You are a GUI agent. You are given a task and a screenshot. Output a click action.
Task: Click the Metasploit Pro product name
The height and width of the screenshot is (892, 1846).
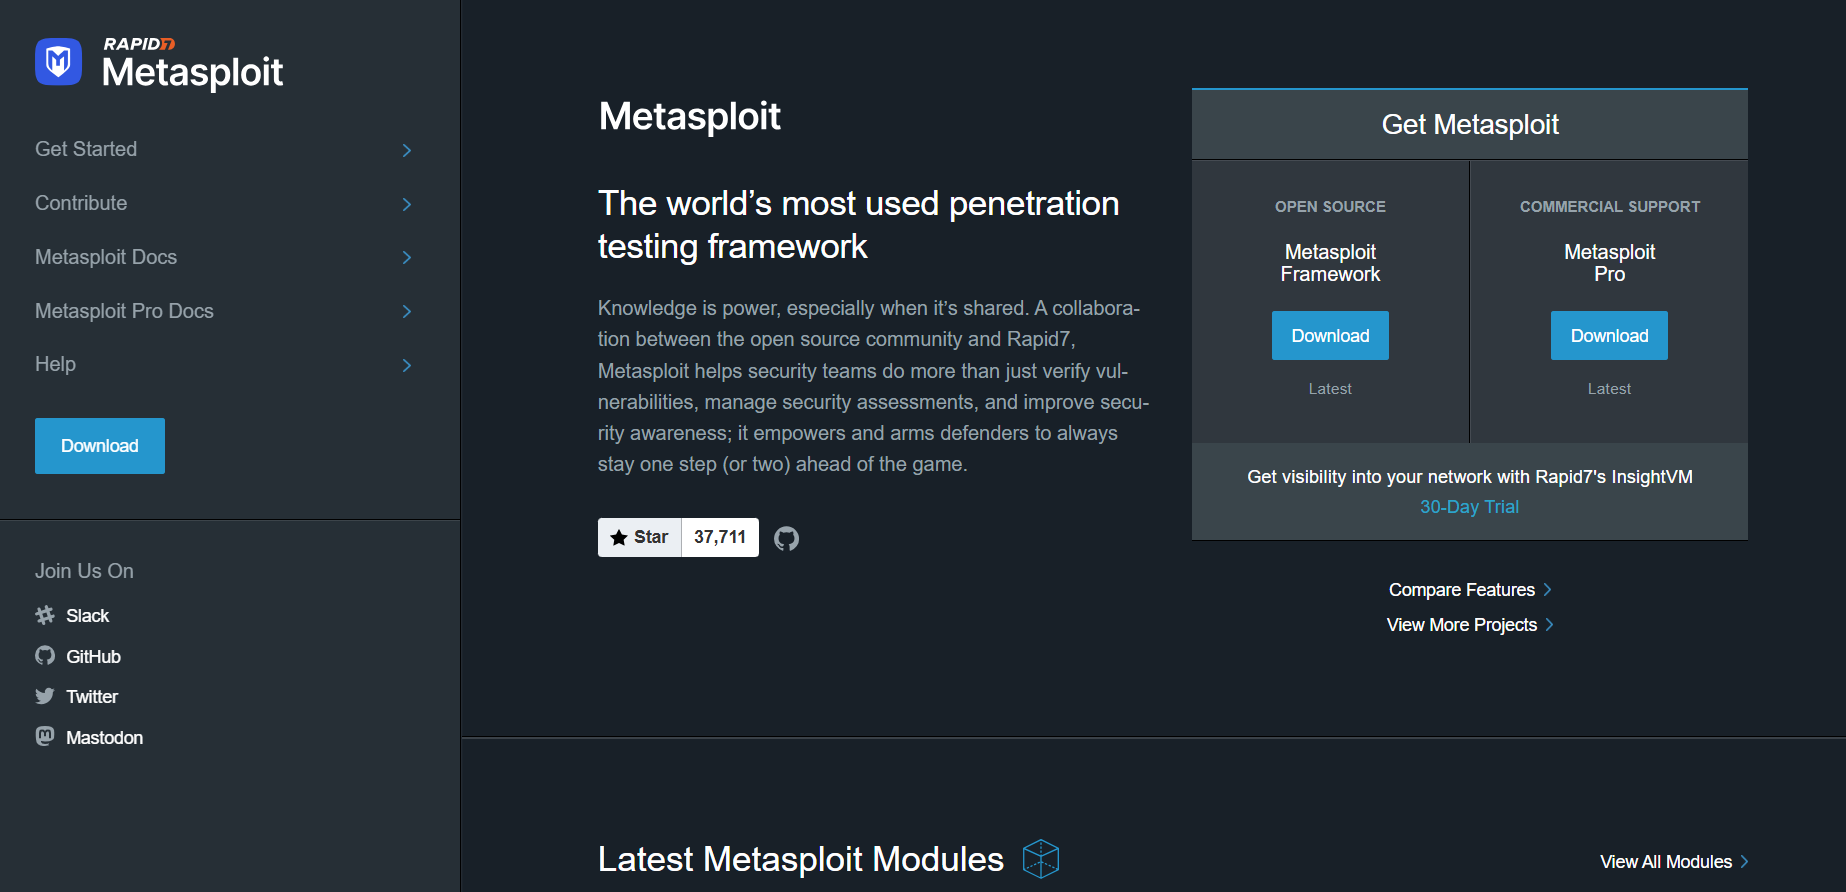1609,263
